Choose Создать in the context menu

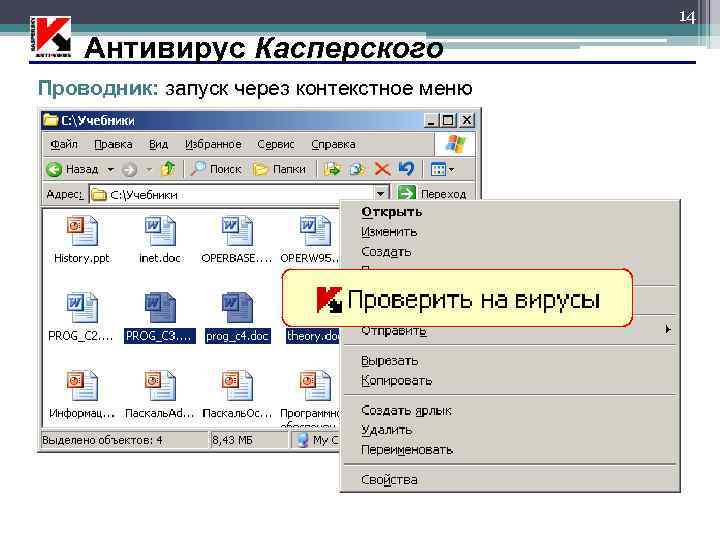(x=510, y=252)
